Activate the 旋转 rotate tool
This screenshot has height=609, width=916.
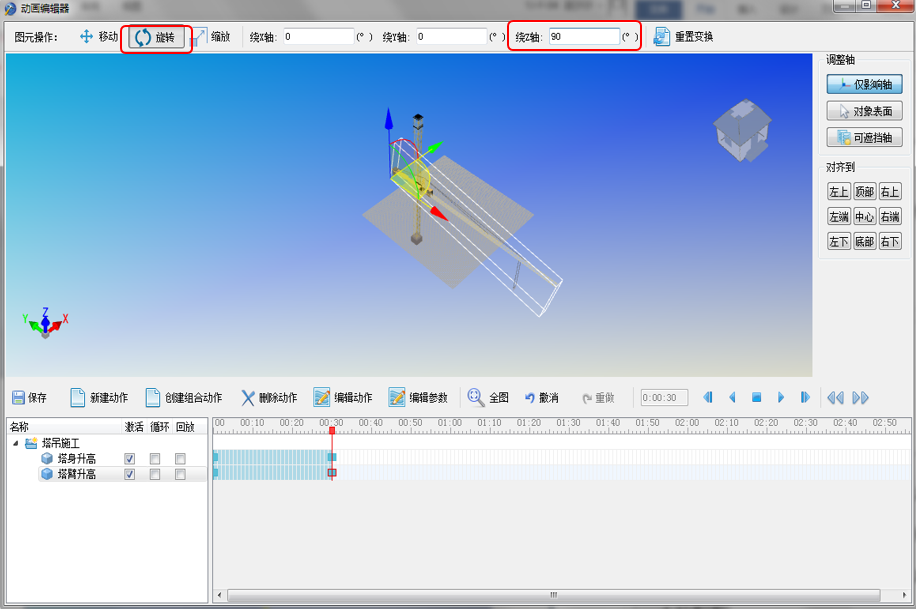point(156,37)
